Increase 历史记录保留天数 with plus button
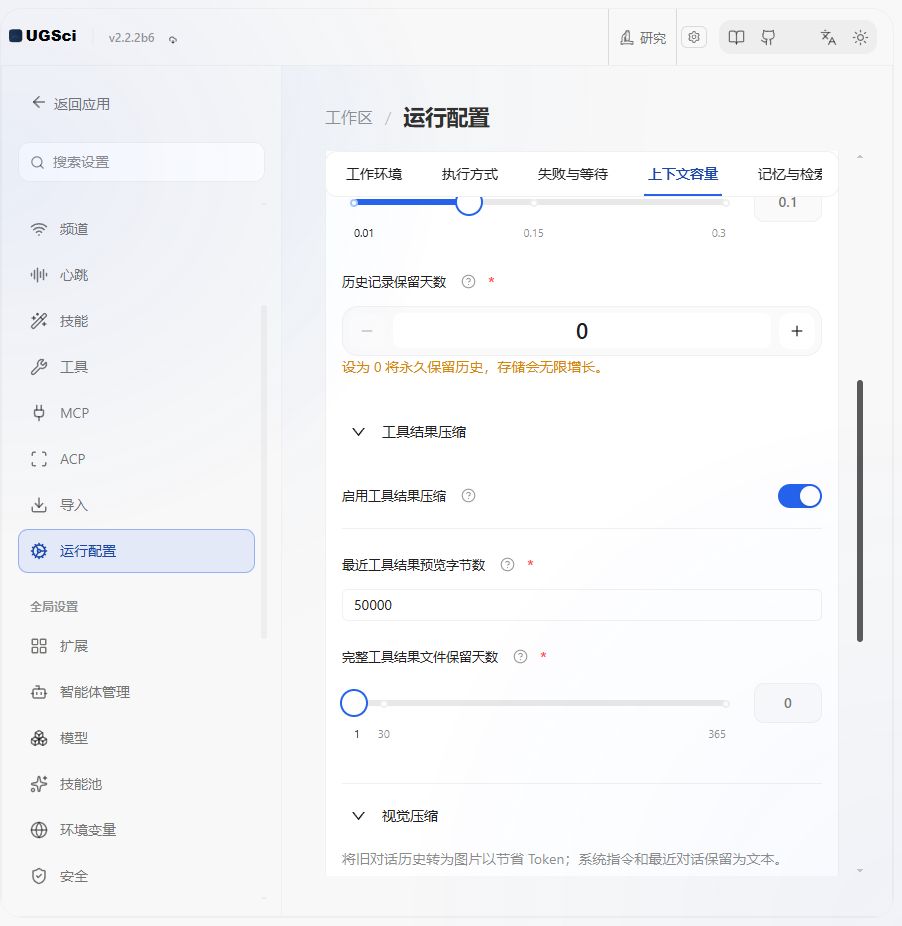This screenshot has width=902, height=926. (x=797, y=331)
